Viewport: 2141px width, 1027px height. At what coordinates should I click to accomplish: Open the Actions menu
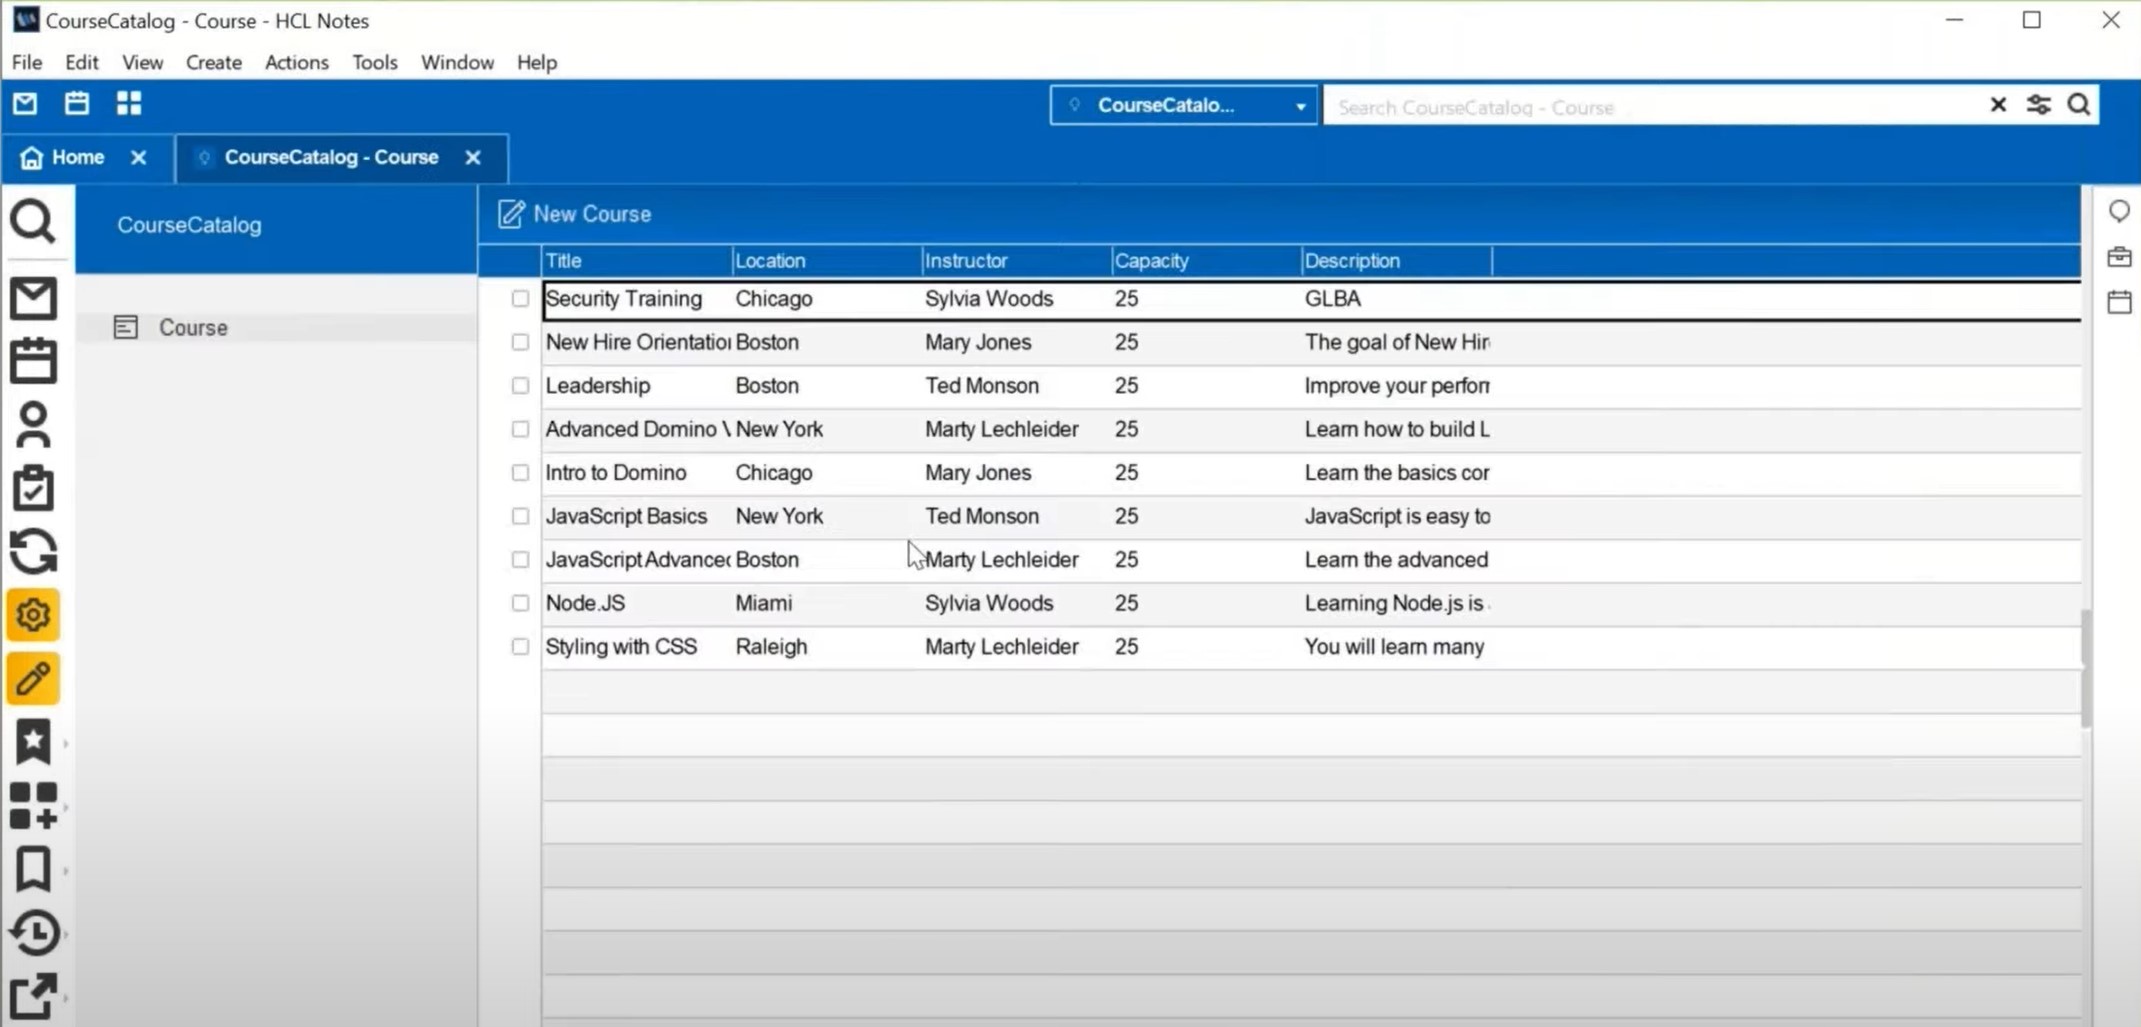(x=297, y=62)
